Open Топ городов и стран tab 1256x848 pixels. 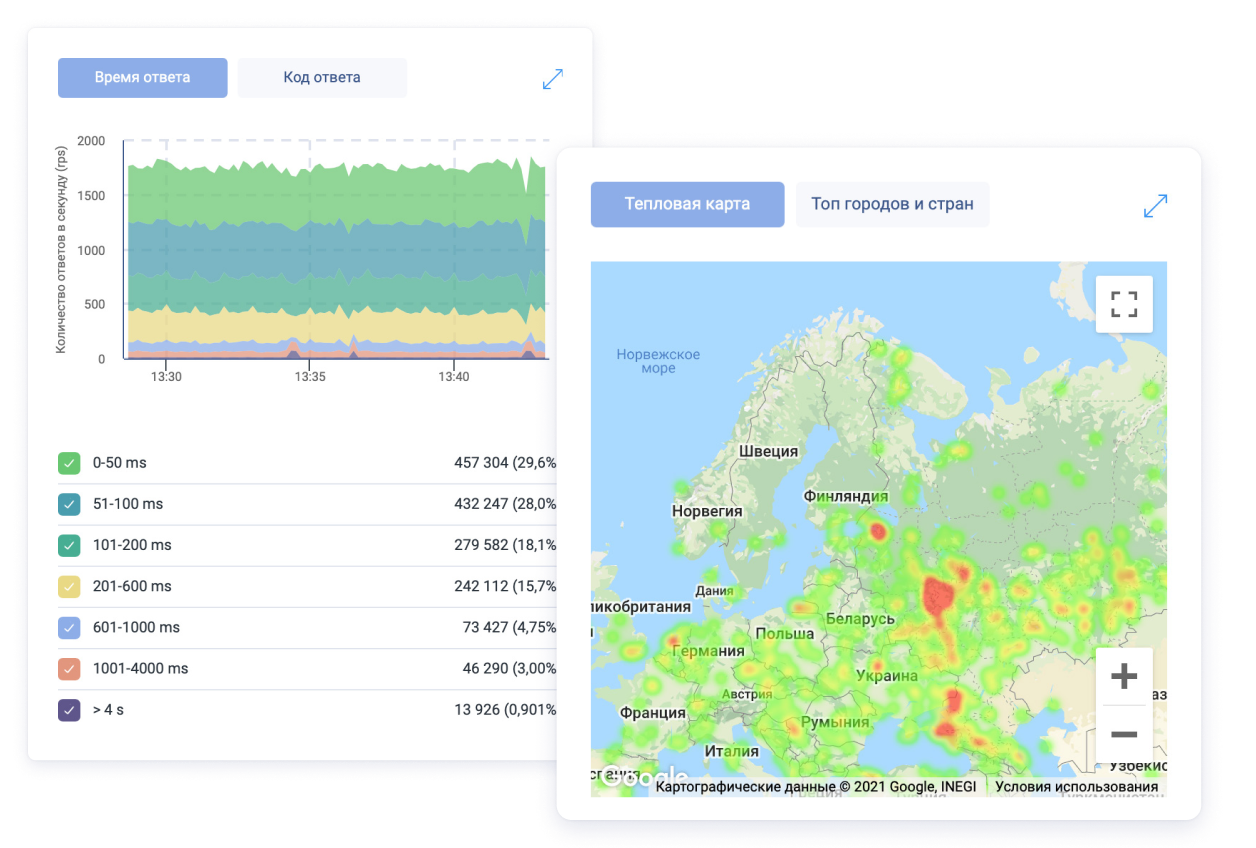(x=892, y=204)
